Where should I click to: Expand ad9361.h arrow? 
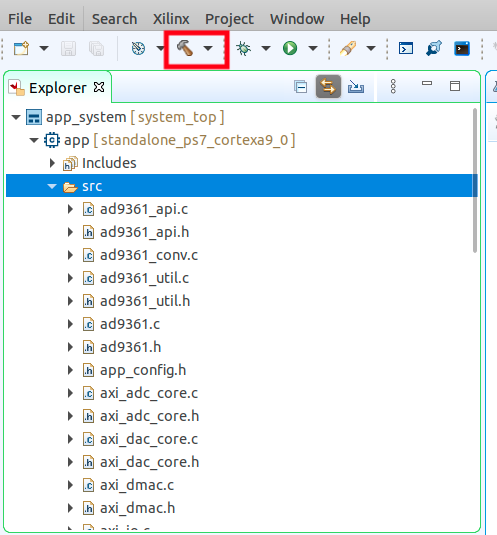tap(70, 347)
